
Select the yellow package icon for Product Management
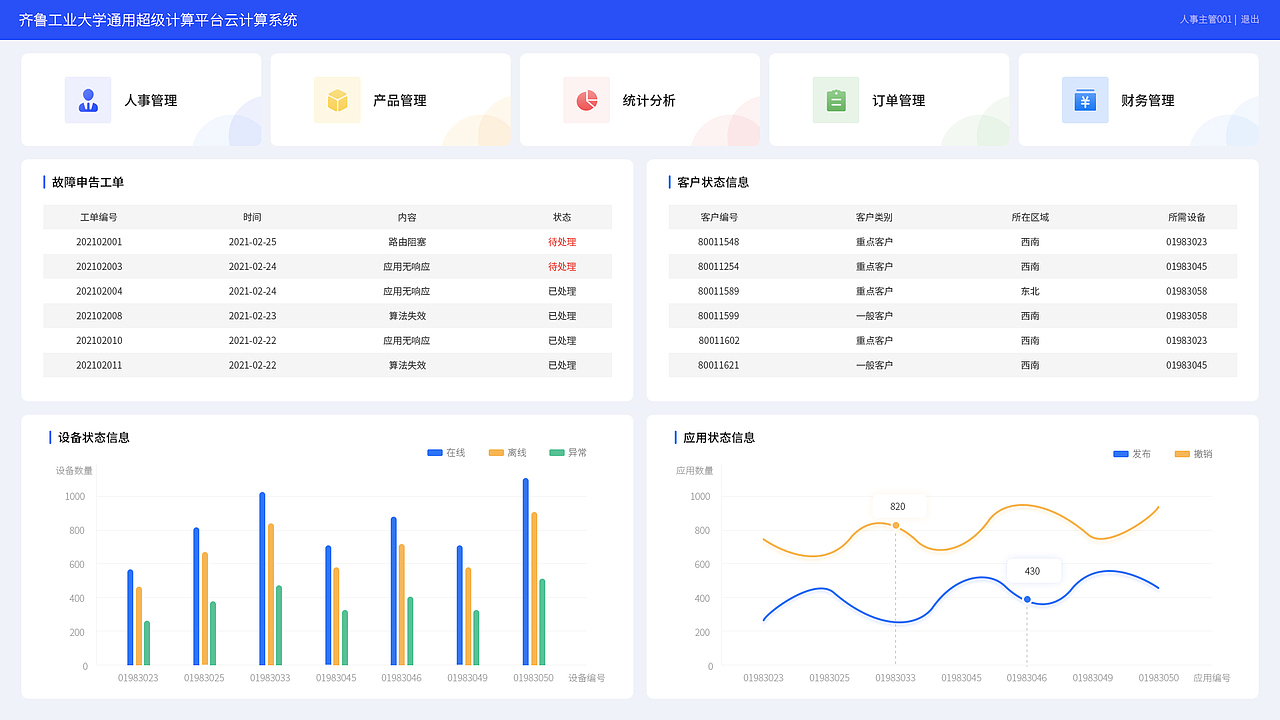click(x=337, y=99)
